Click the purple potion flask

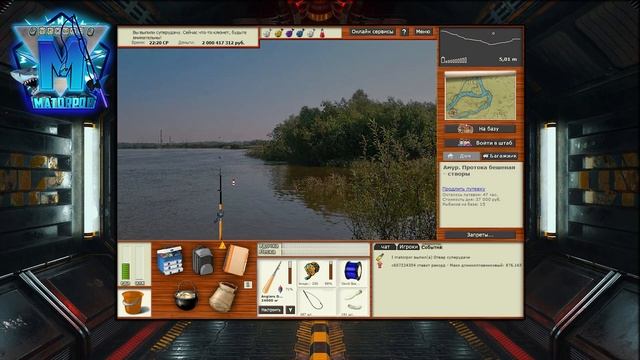pos(289,33)
